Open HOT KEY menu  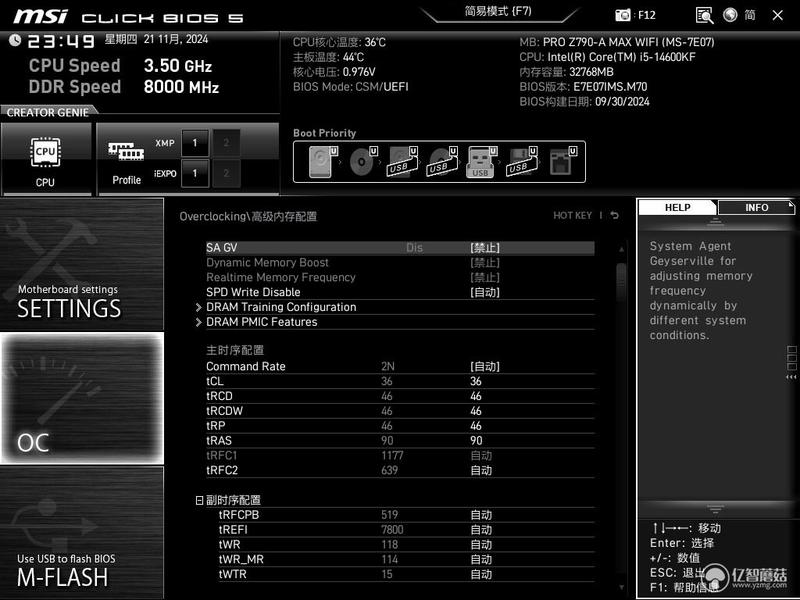click(572, 215)
